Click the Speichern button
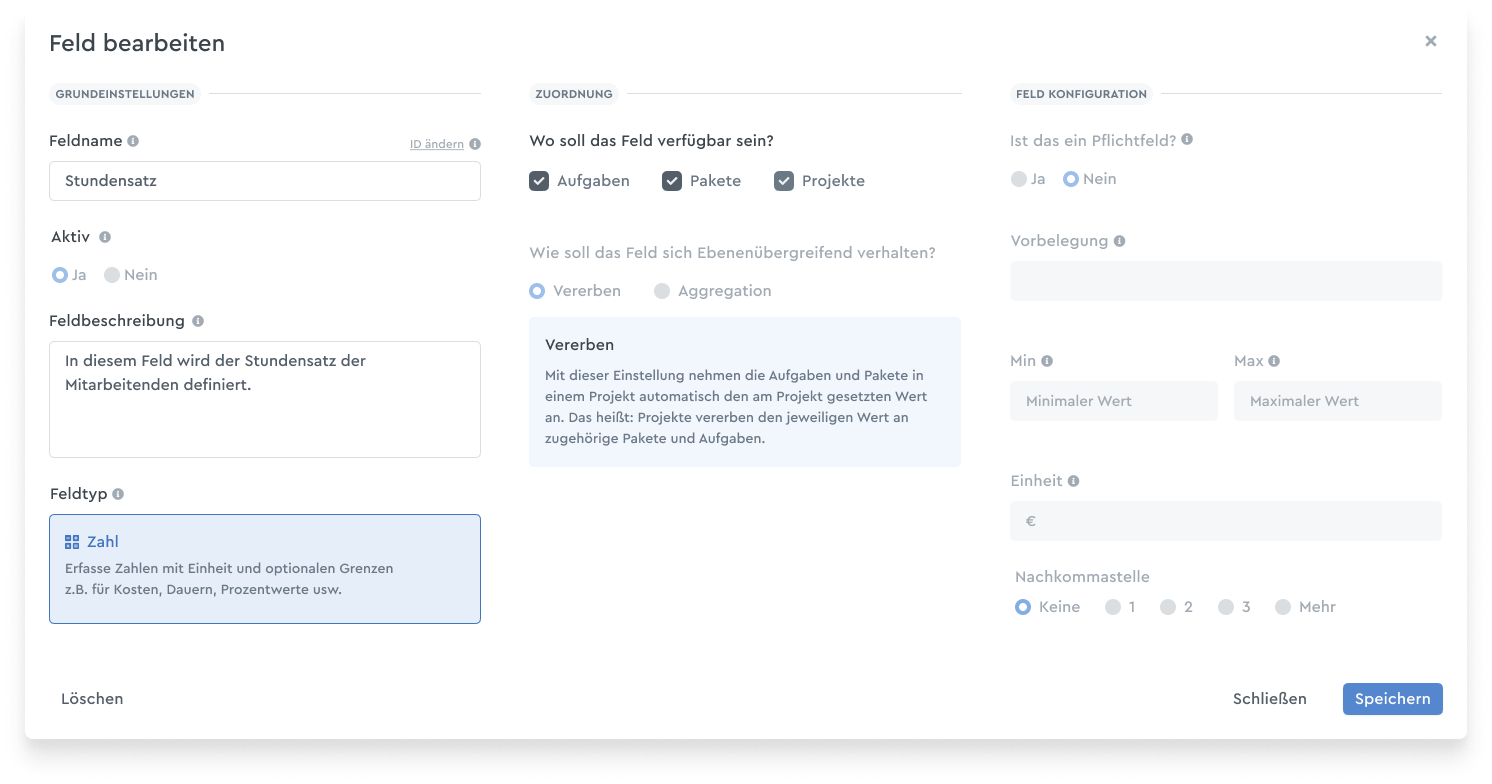 1393,699
